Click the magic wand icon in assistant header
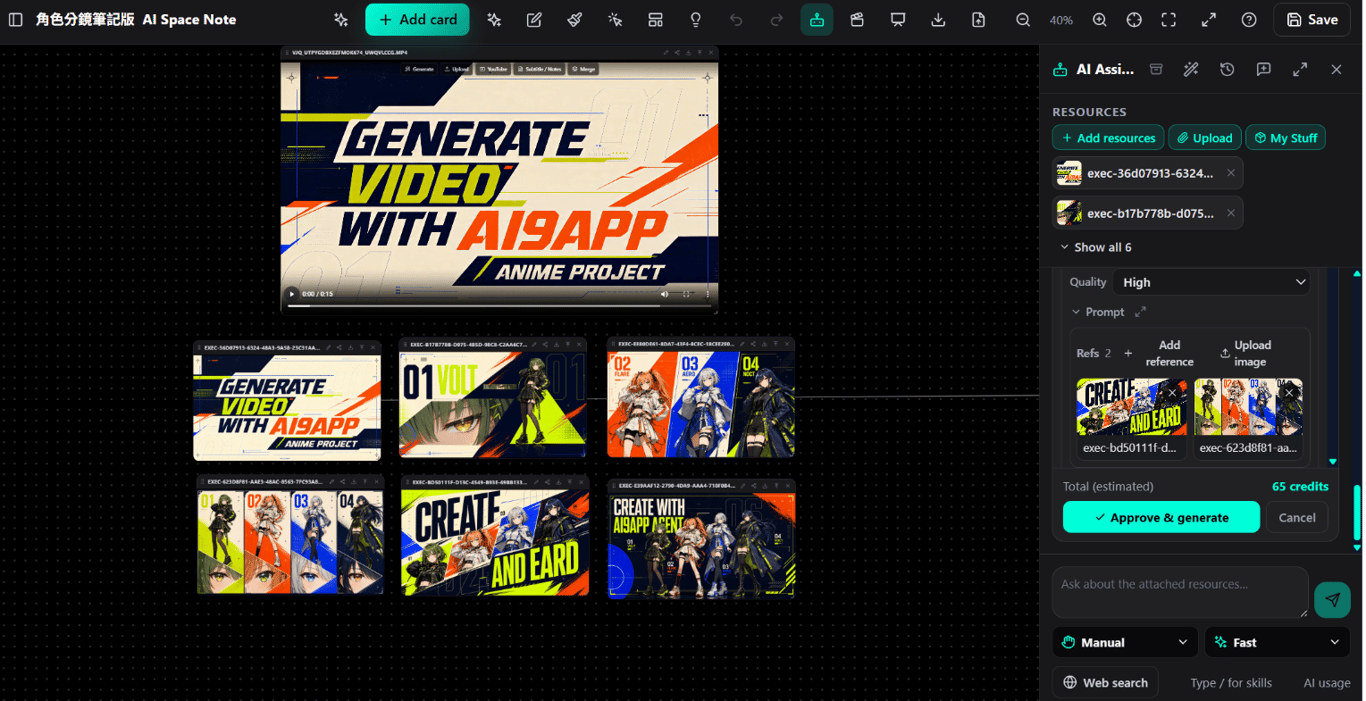The width and height of the screenshot is (1366, 701). [1191, 69]
